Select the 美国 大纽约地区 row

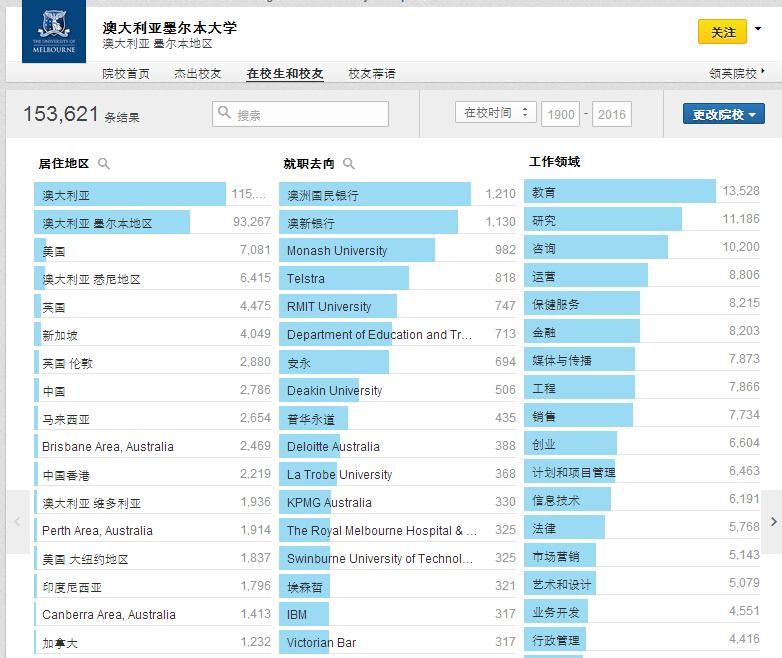153,558
